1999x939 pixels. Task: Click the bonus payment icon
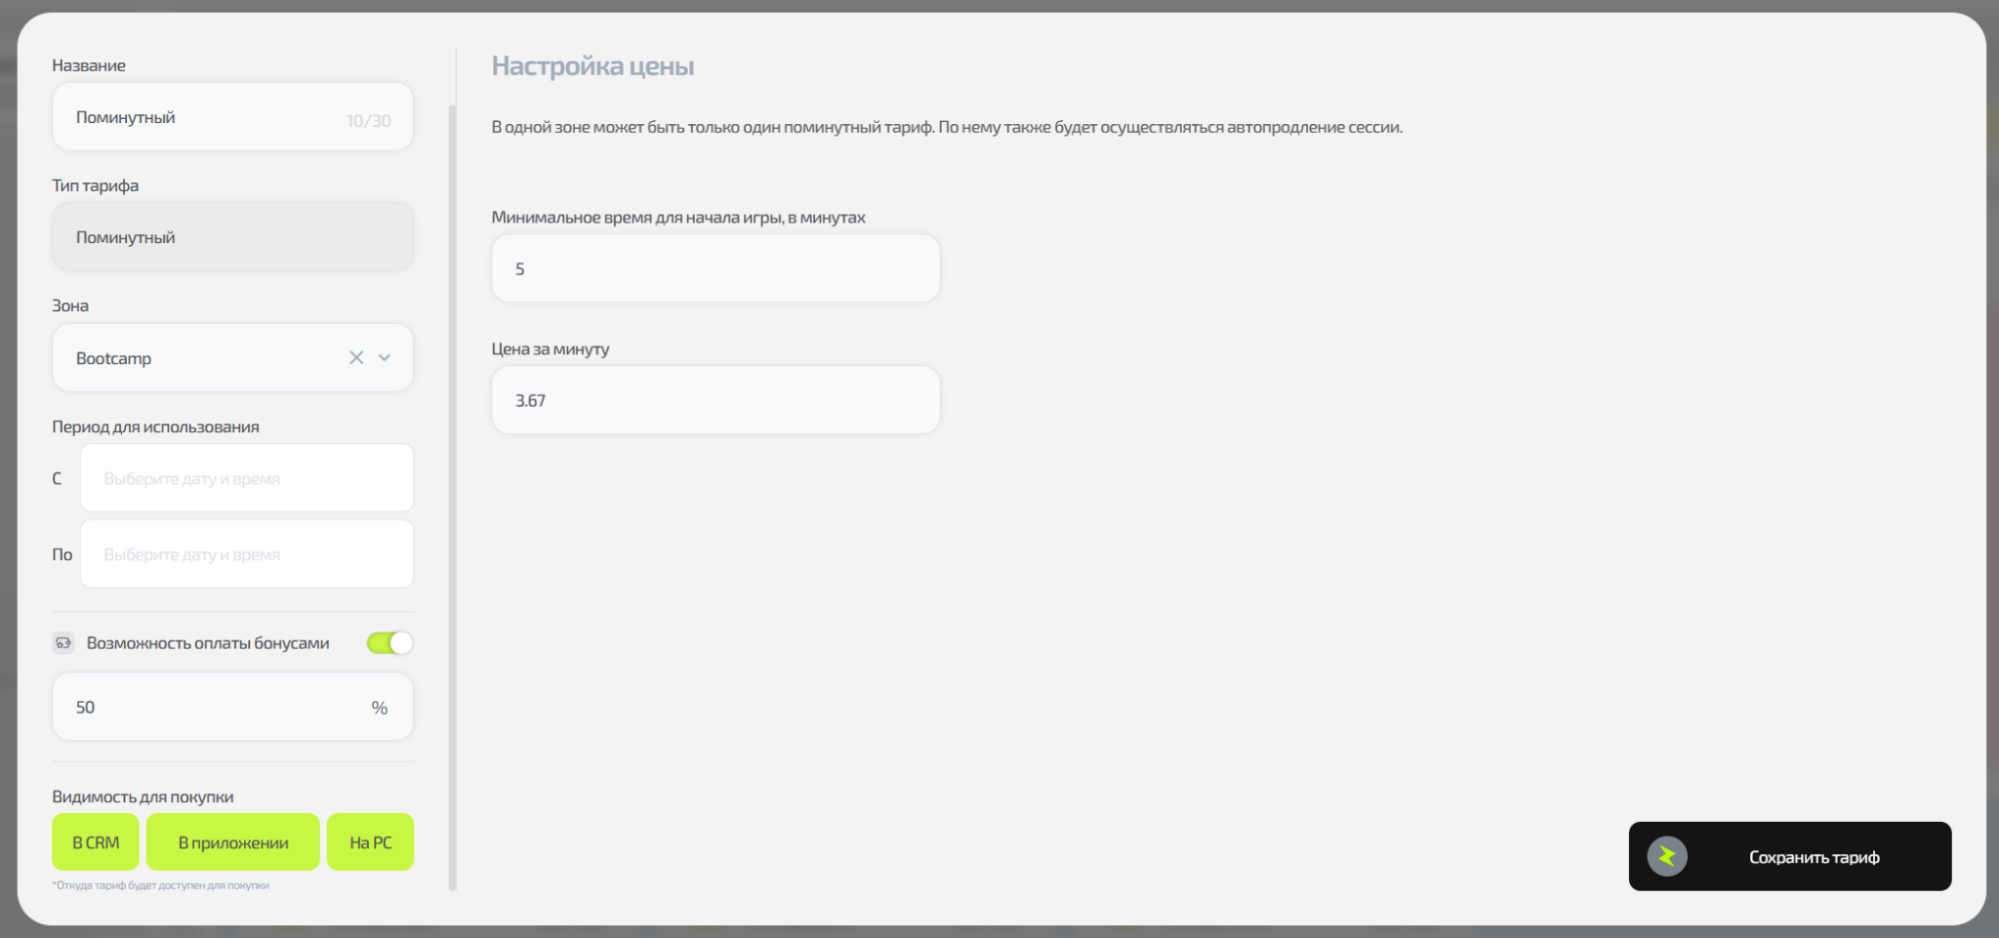tap(64, 643)
